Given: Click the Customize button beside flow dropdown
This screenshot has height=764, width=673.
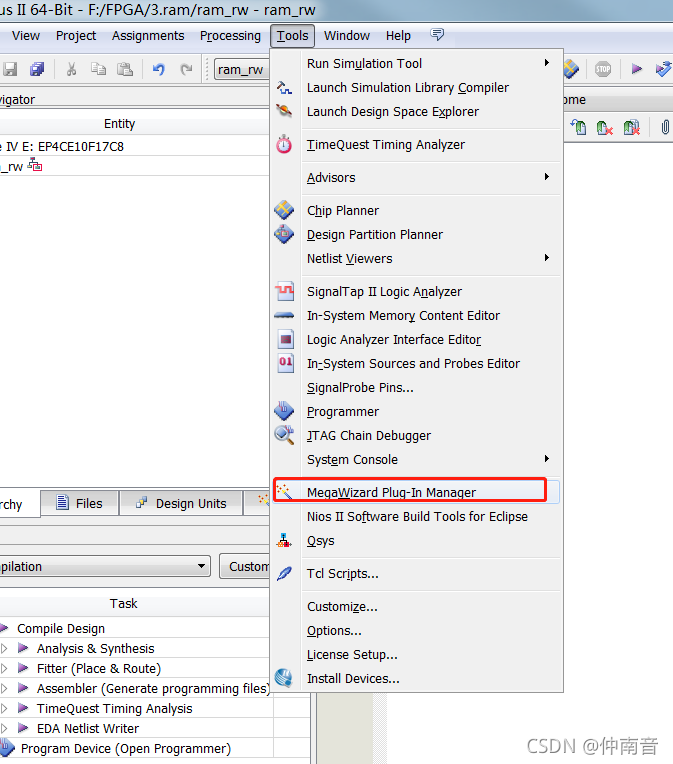Looking at the screenshot, I should [x=245, y=566].
